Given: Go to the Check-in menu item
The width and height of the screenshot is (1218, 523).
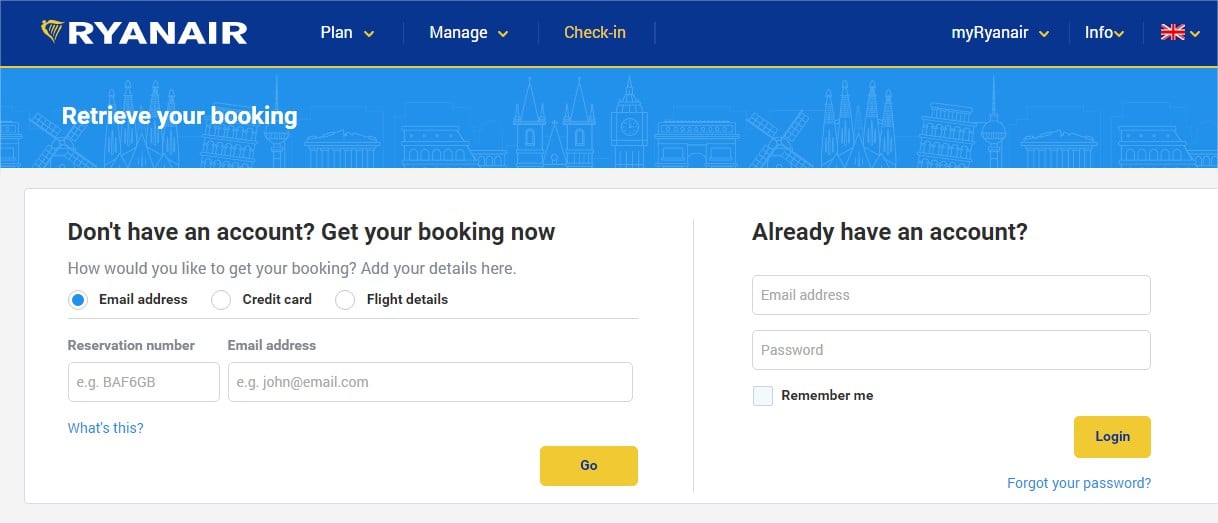Looking at the screenshot, I should [x=595, y=33].
